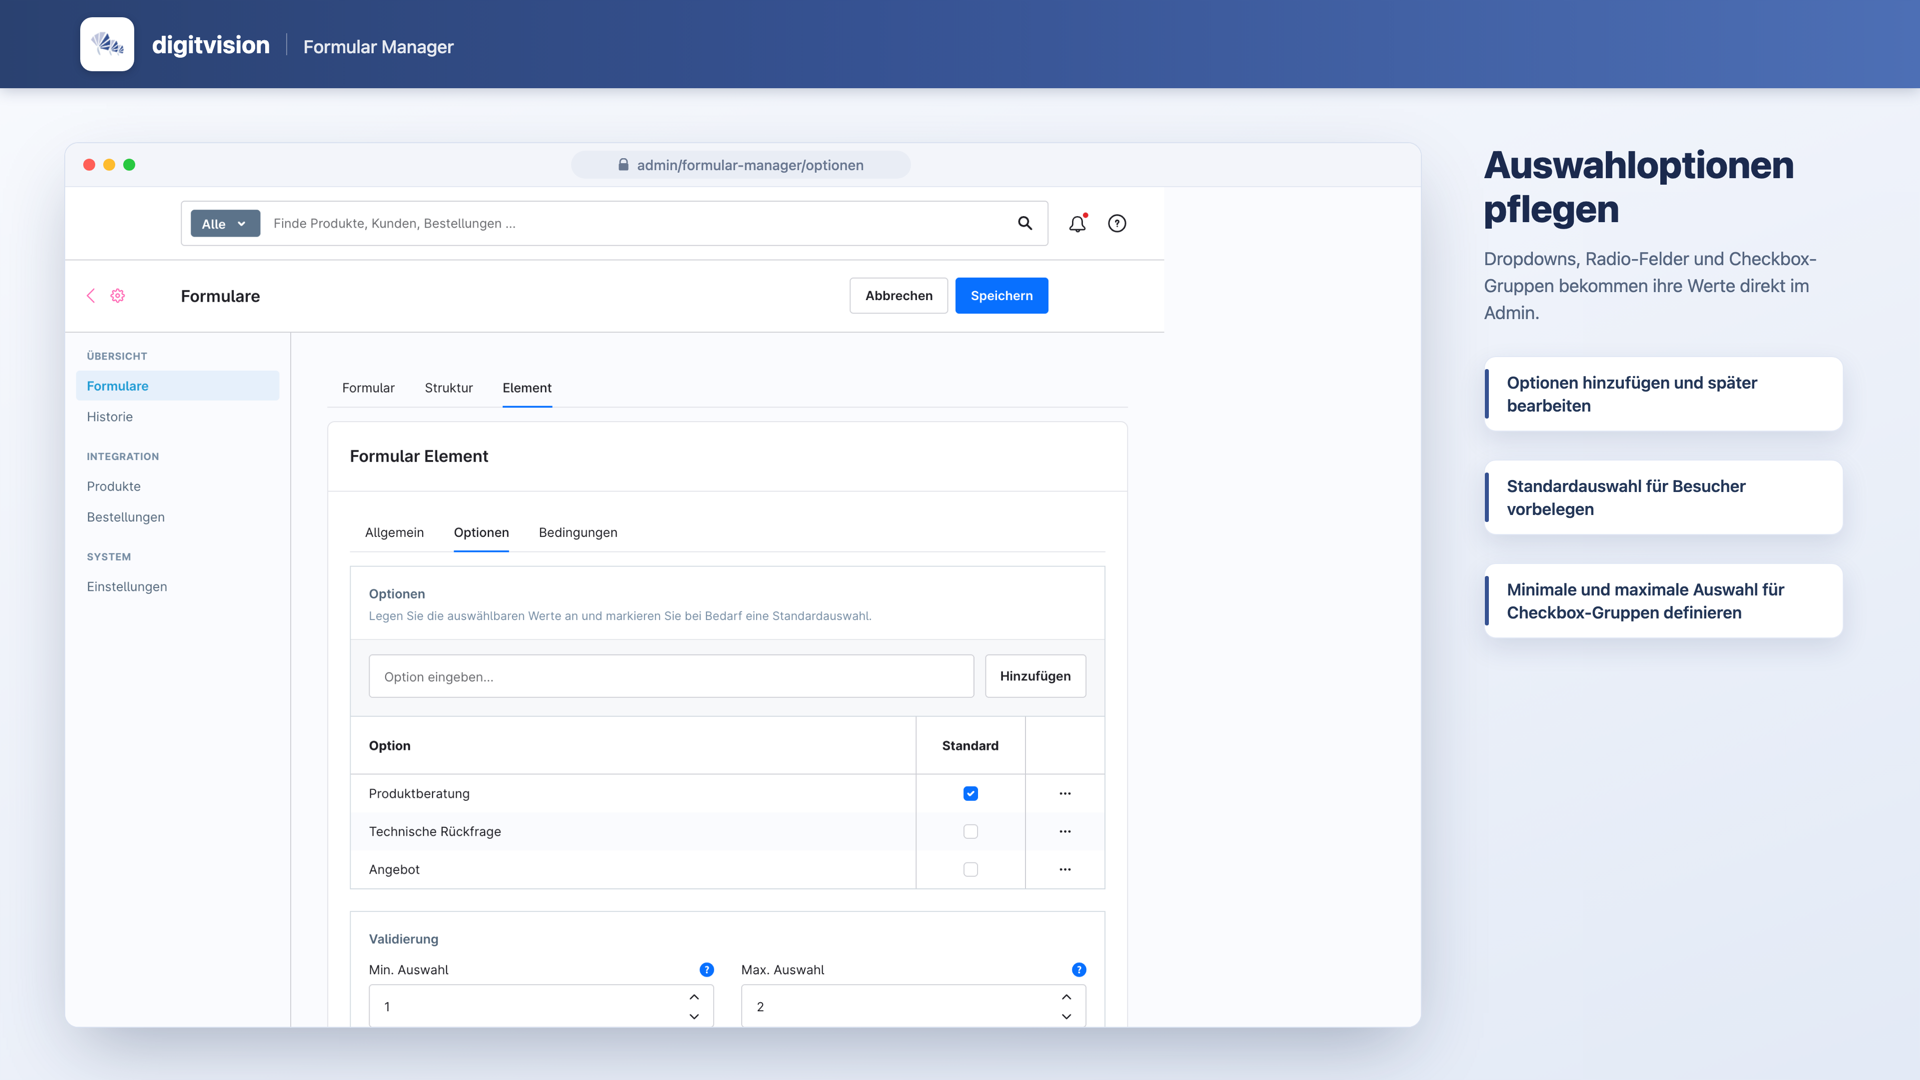Open the help question-mark icon in top bar
The height and width of the screenshot is (1080, 1920).
1117,223
